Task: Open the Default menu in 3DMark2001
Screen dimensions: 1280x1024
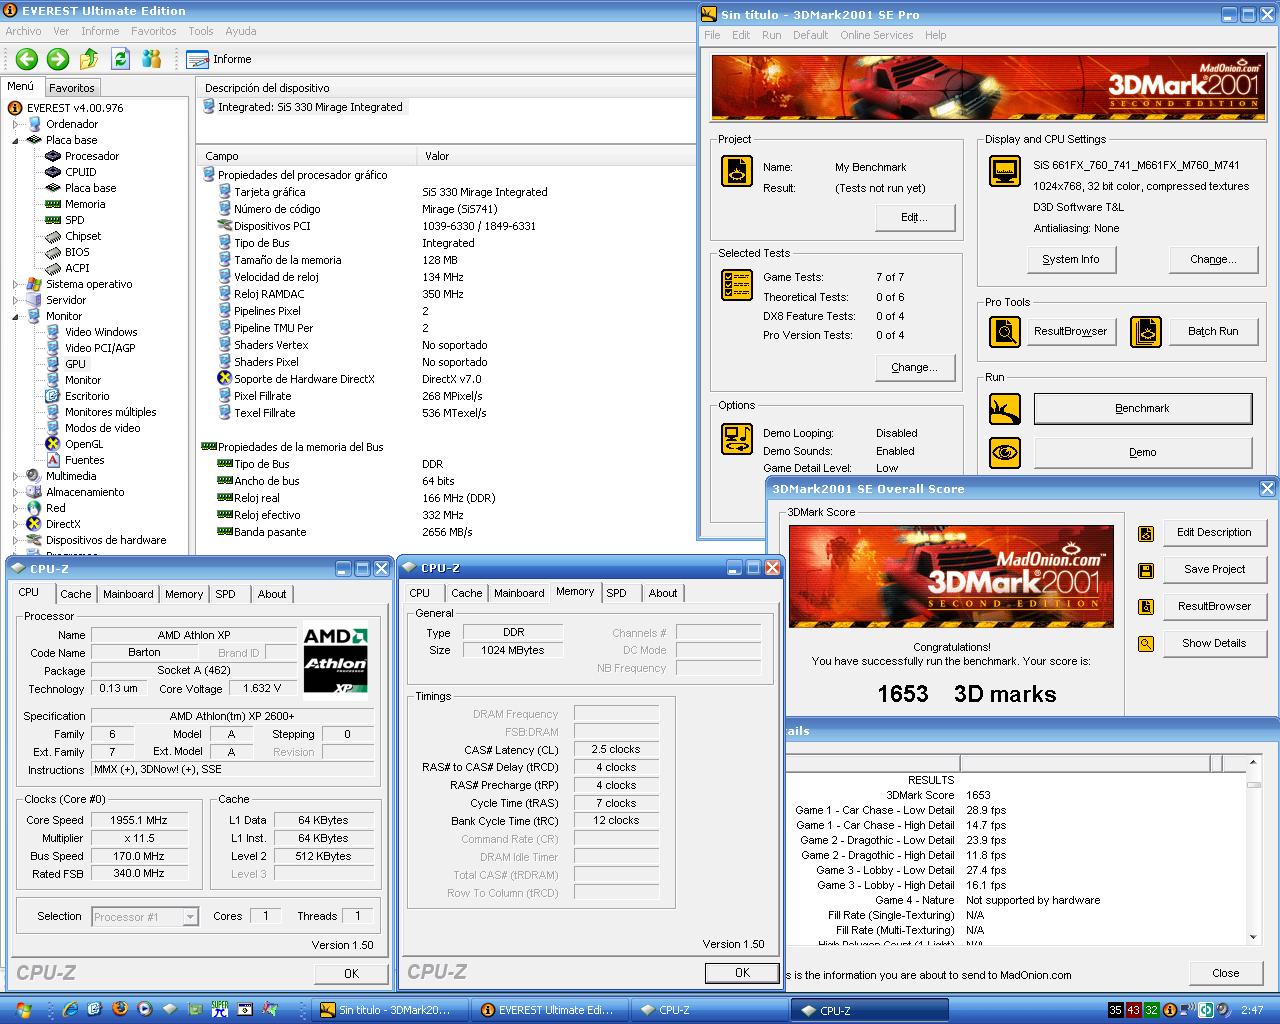Action: [x=810, y=35]
